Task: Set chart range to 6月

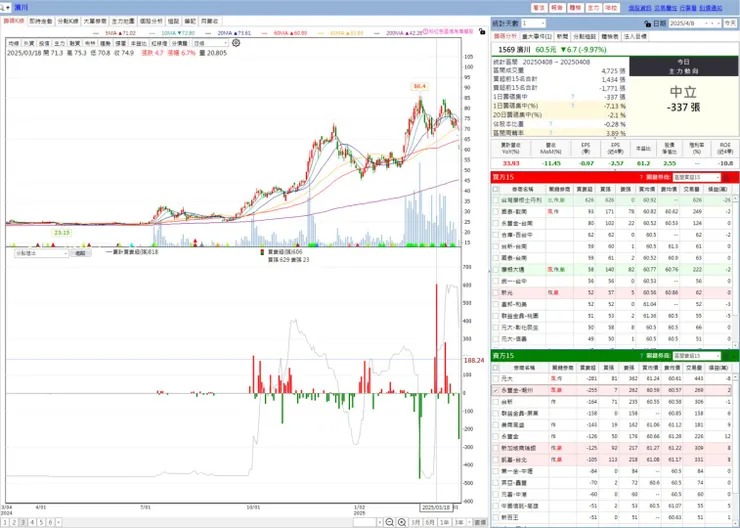Action: coord(430,522)
